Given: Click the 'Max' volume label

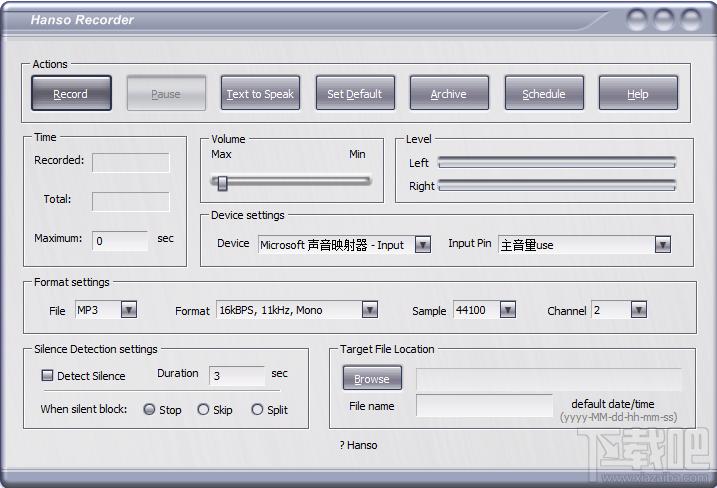Looking at the screenshot, I should click(221, 154).
